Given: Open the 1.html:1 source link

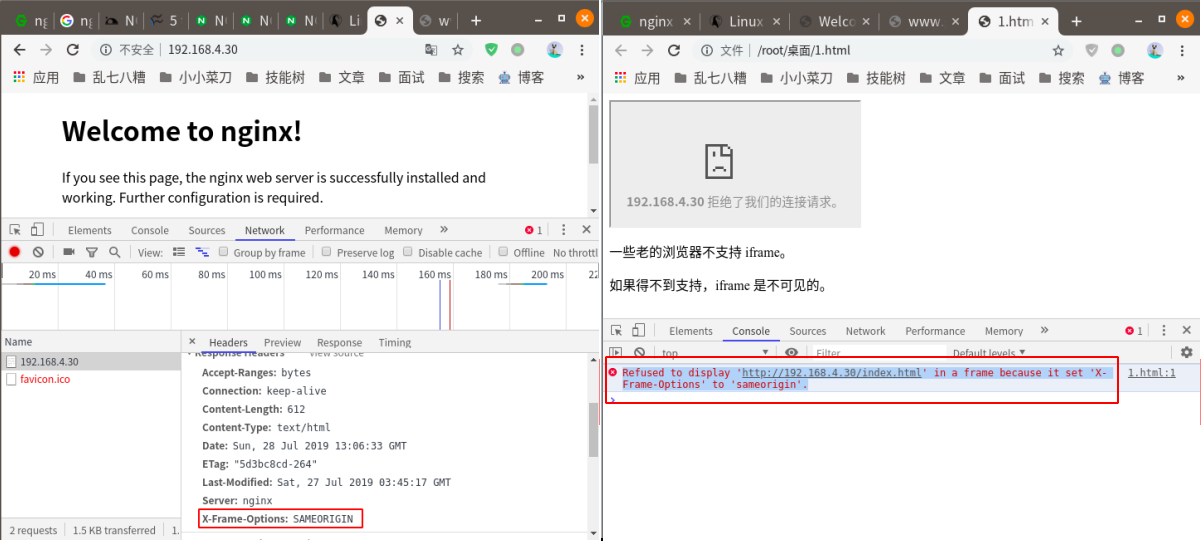Looking at the screenshot, I should pyautogui.click(x=1151, y=372).
